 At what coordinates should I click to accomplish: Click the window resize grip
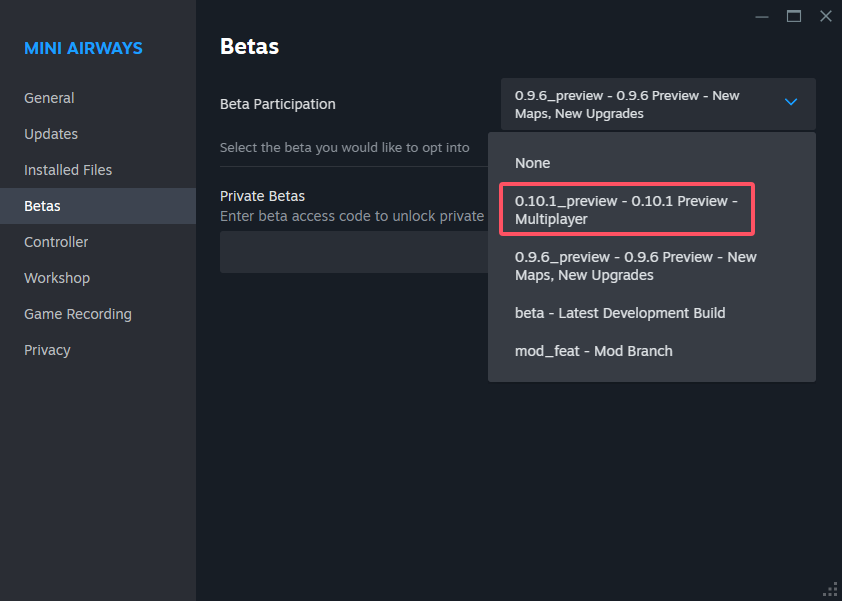830,589
